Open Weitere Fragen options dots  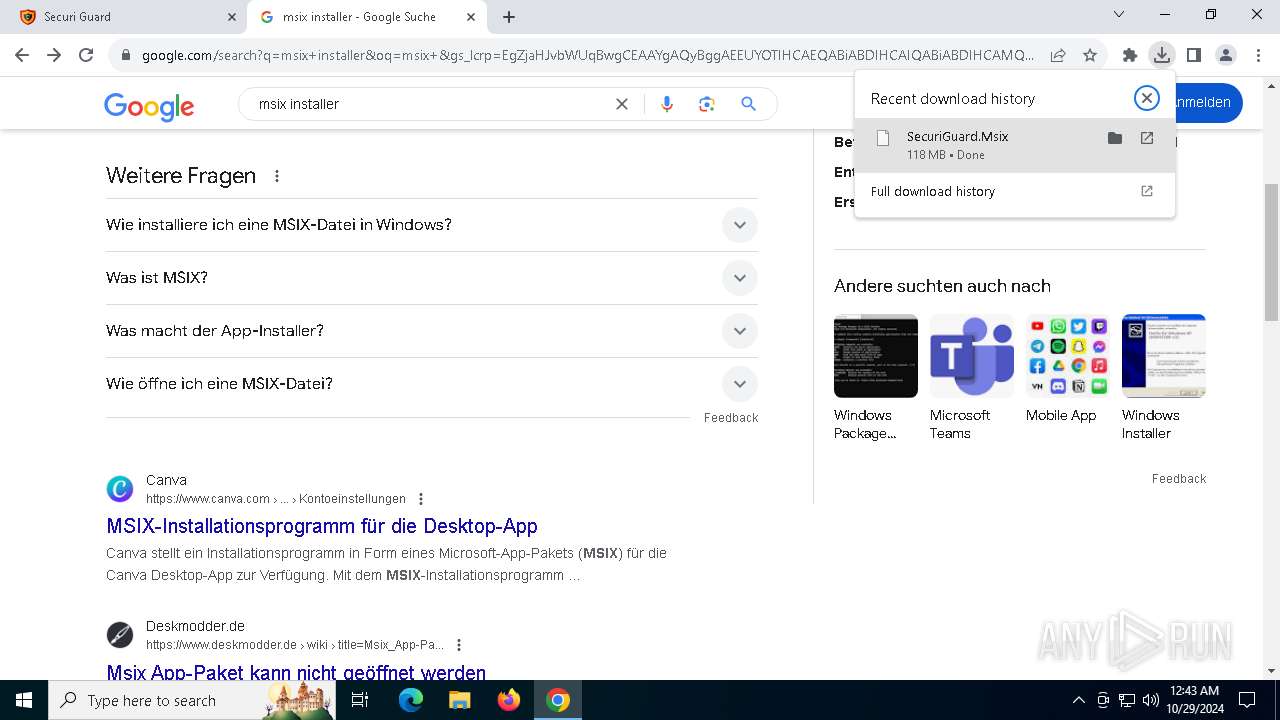click(277, 176)
